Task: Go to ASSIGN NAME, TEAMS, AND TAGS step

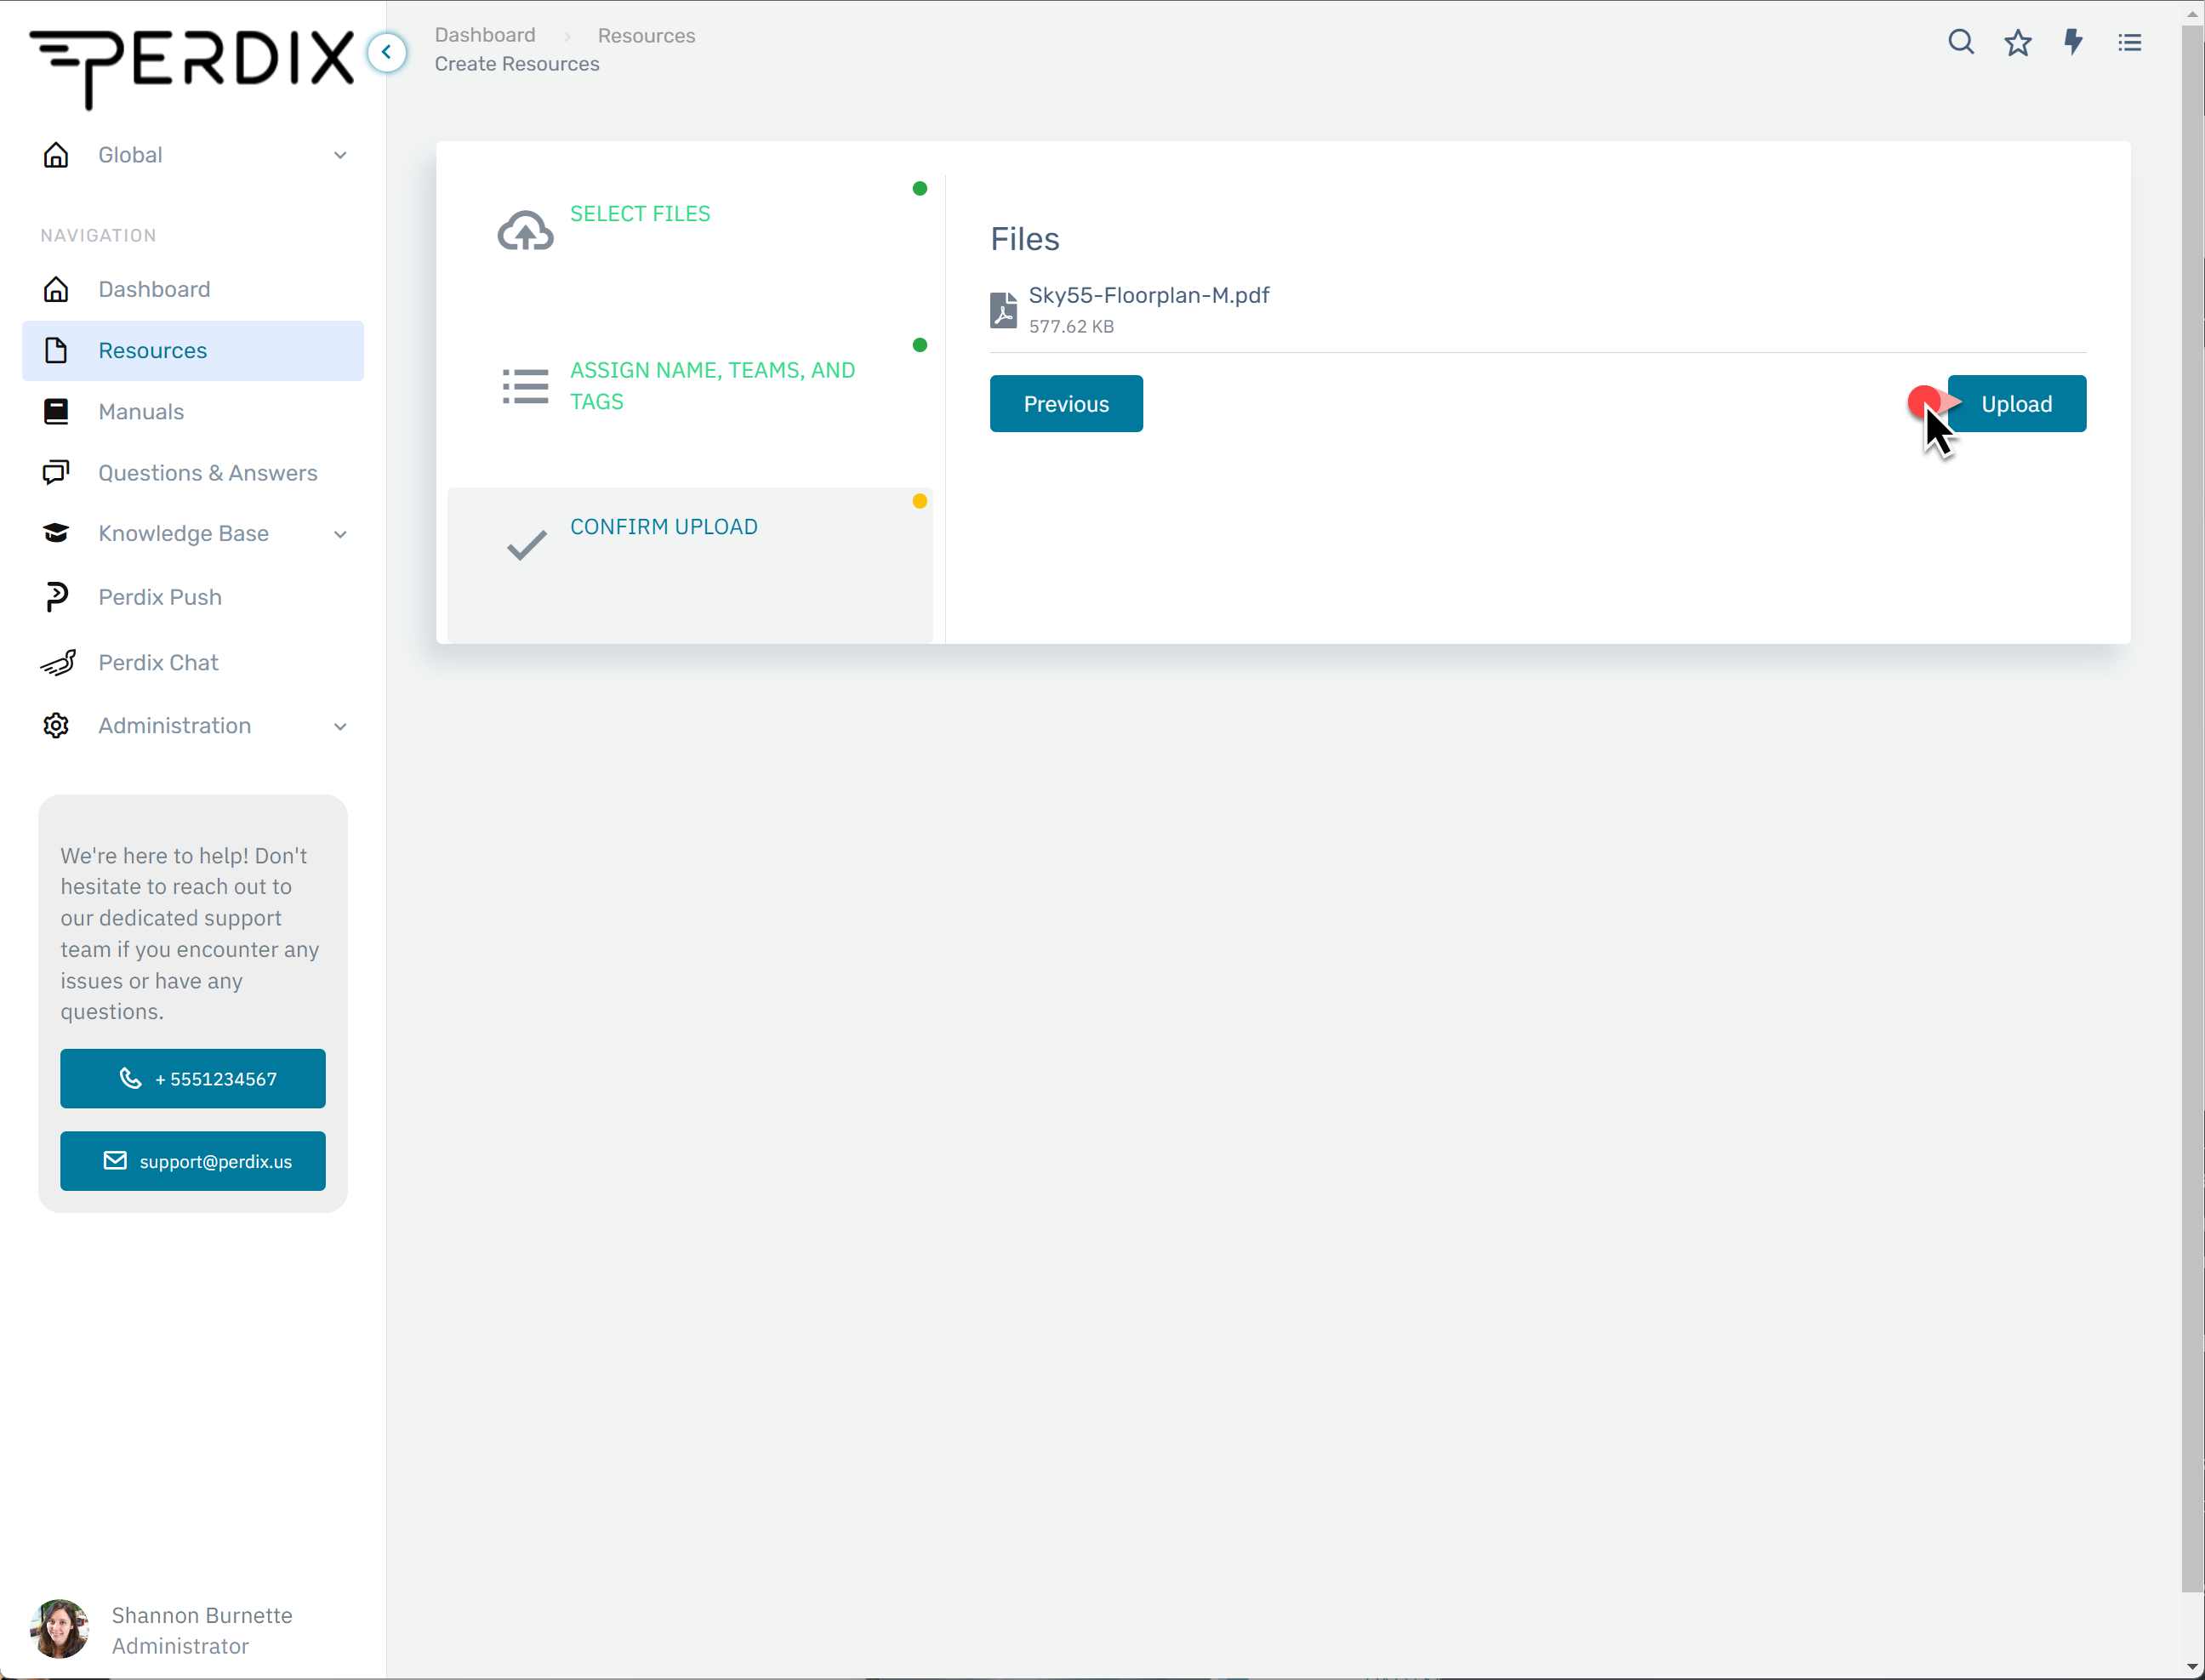Action: click(690, 409)
